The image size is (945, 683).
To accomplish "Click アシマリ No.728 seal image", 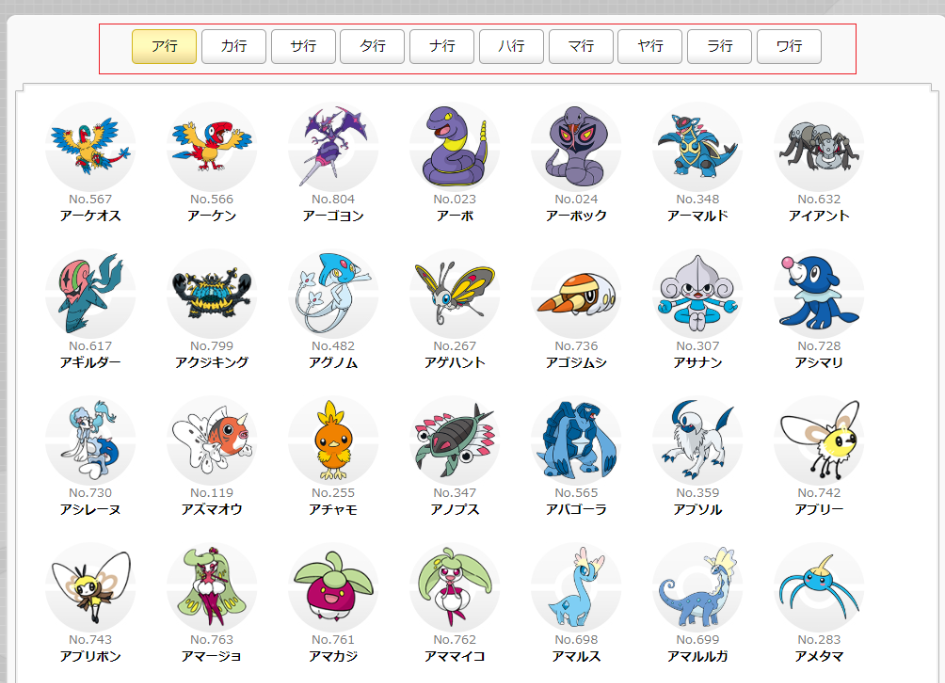I will coord(819,294).
